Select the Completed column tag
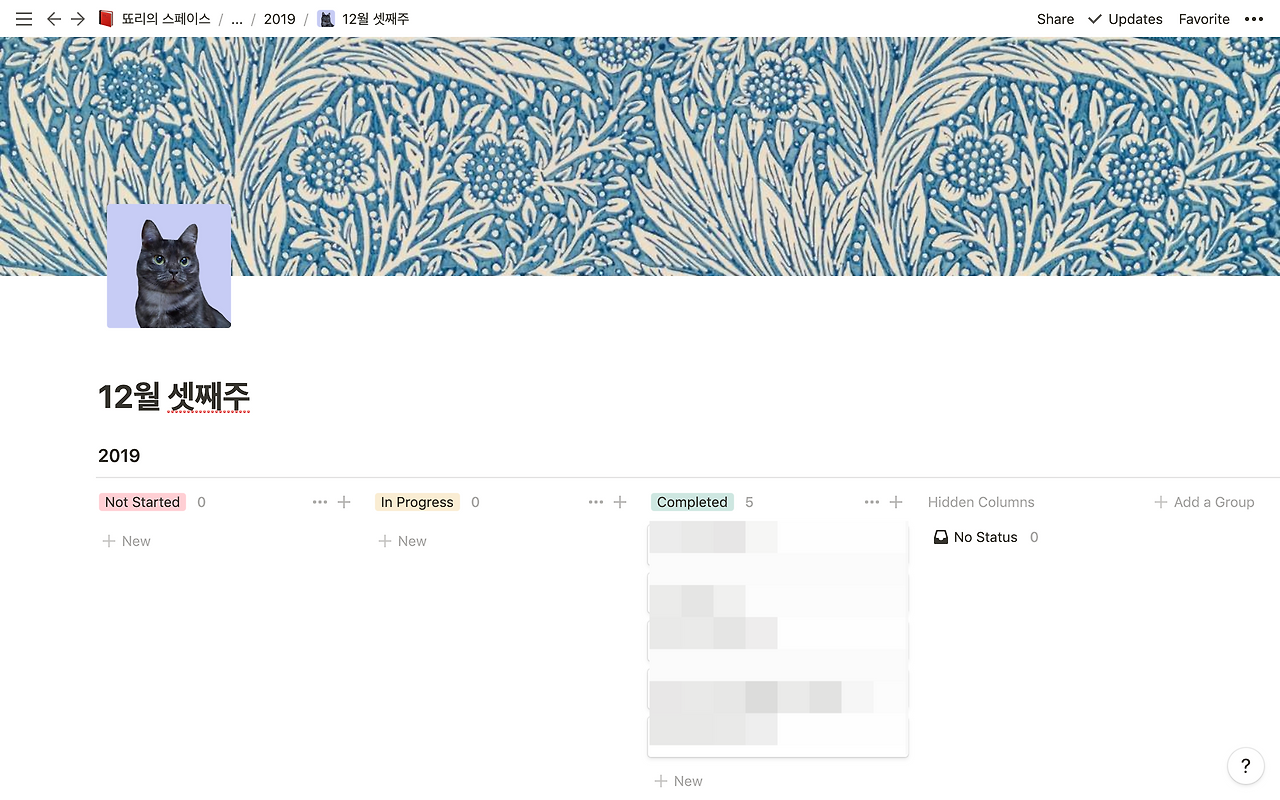Screen dimensions: 1280x800 pyautogui.click(x=692, y=502)
